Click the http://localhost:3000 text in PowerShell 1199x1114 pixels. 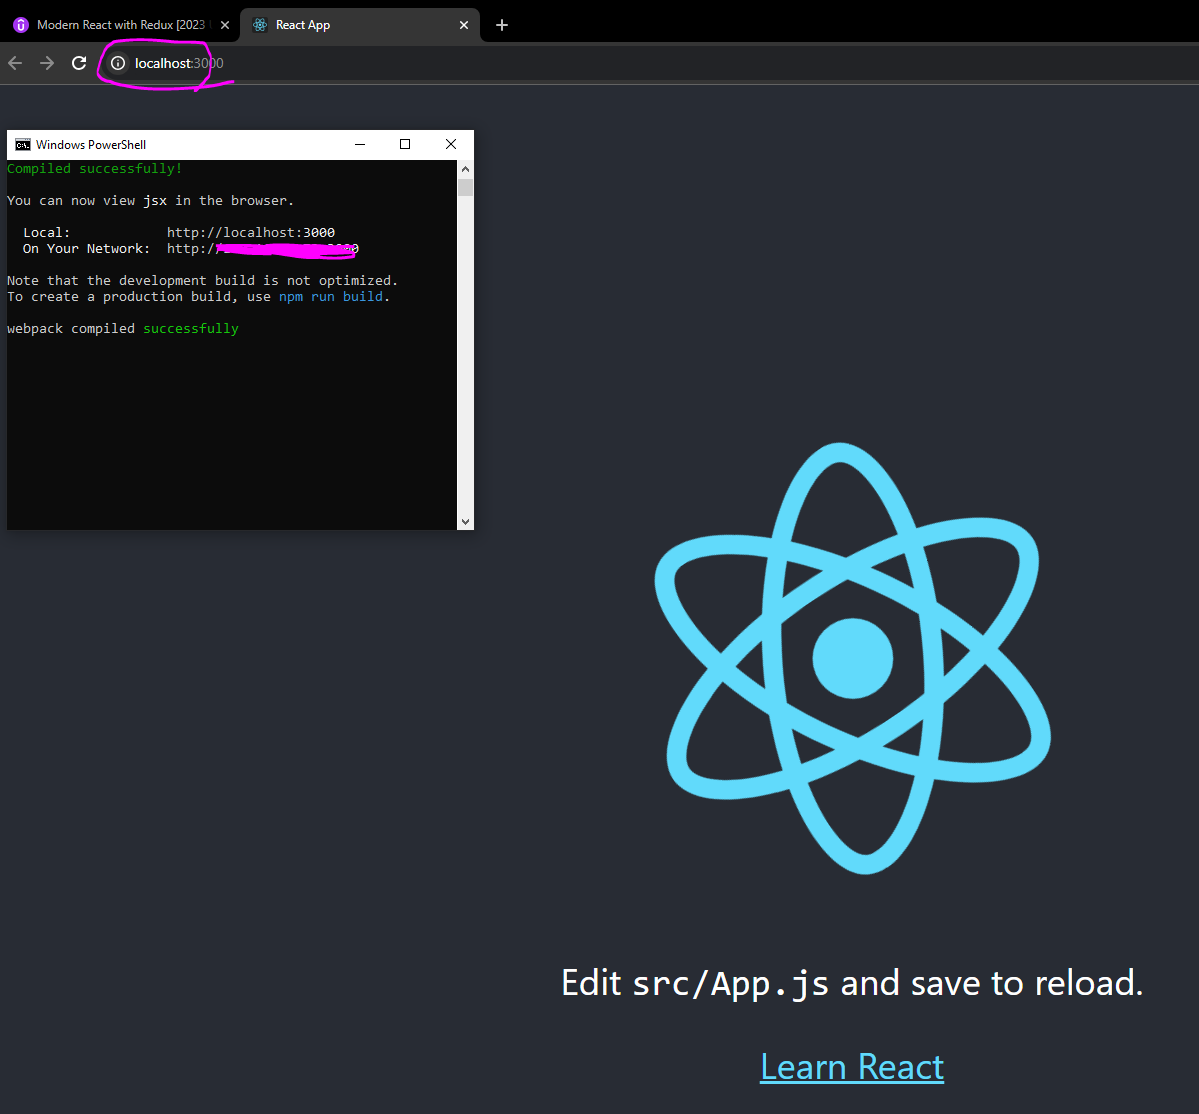251,232
